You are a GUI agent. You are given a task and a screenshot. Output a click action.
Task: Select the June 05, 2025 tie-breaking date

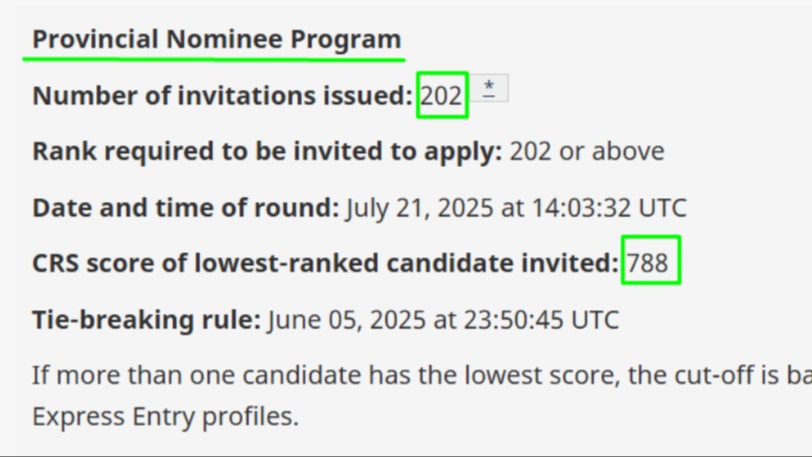(346, 320)
